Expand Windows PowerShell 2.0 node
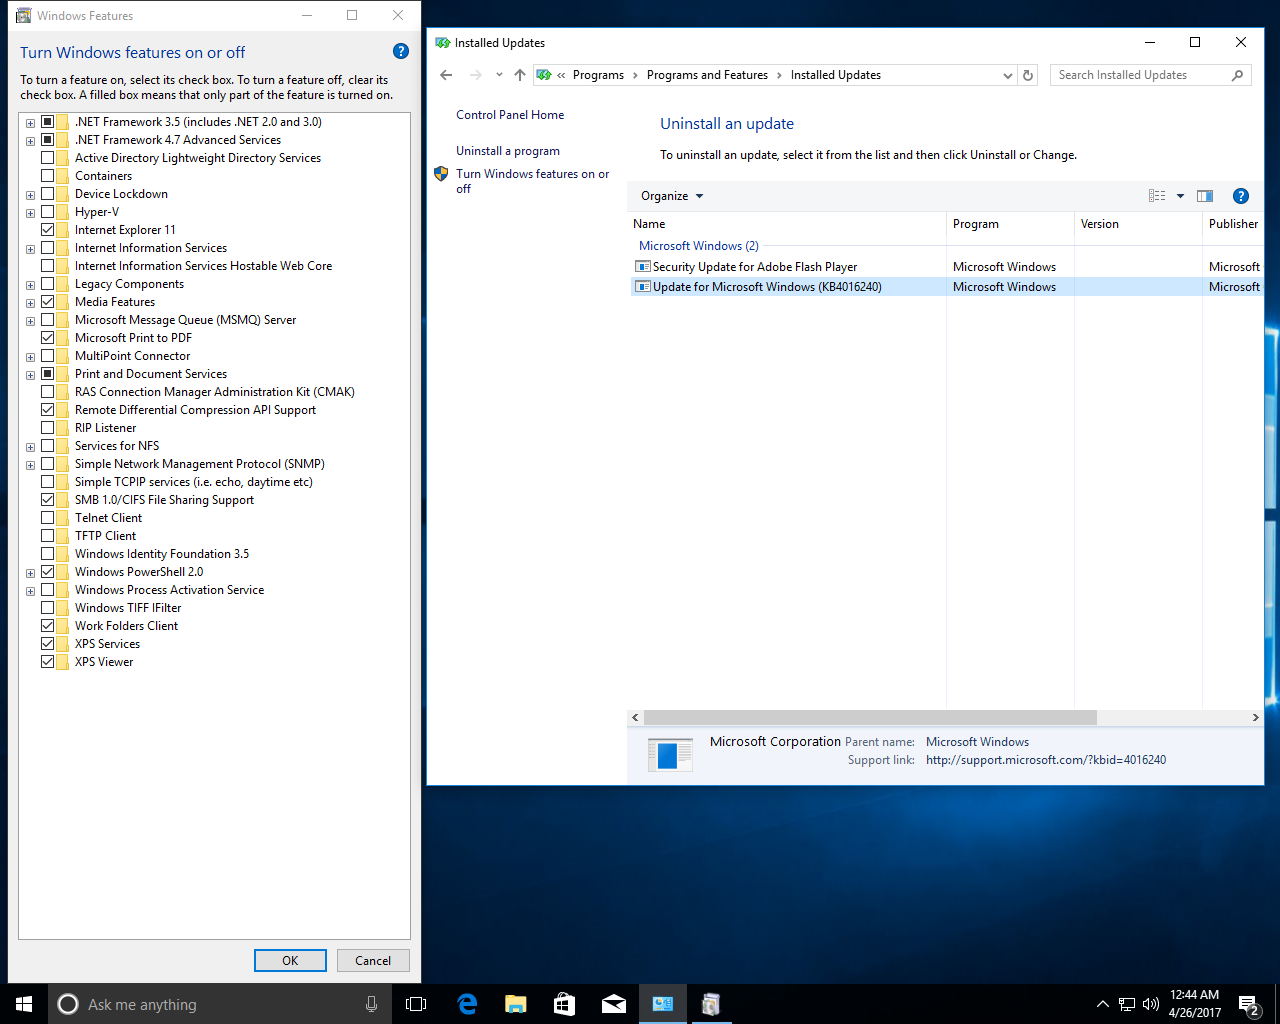Image resolution: width=1280 pixels, height=1024 pixels. (30, 573)
